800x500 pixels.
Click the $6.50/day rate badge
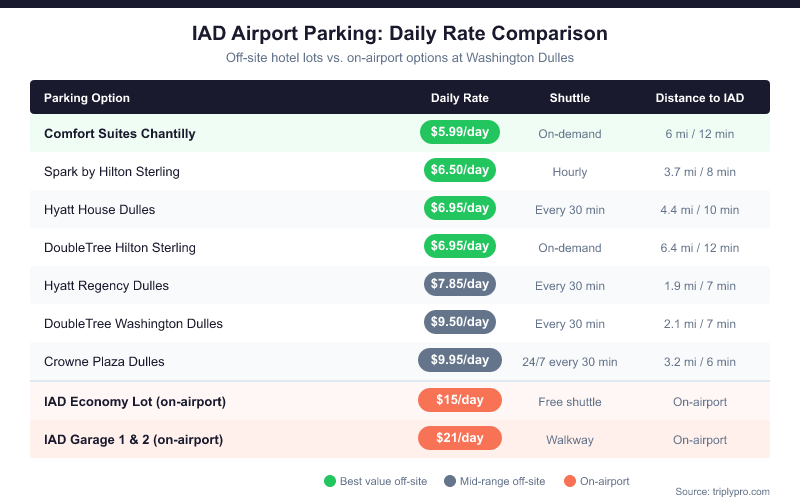[460, 171]
